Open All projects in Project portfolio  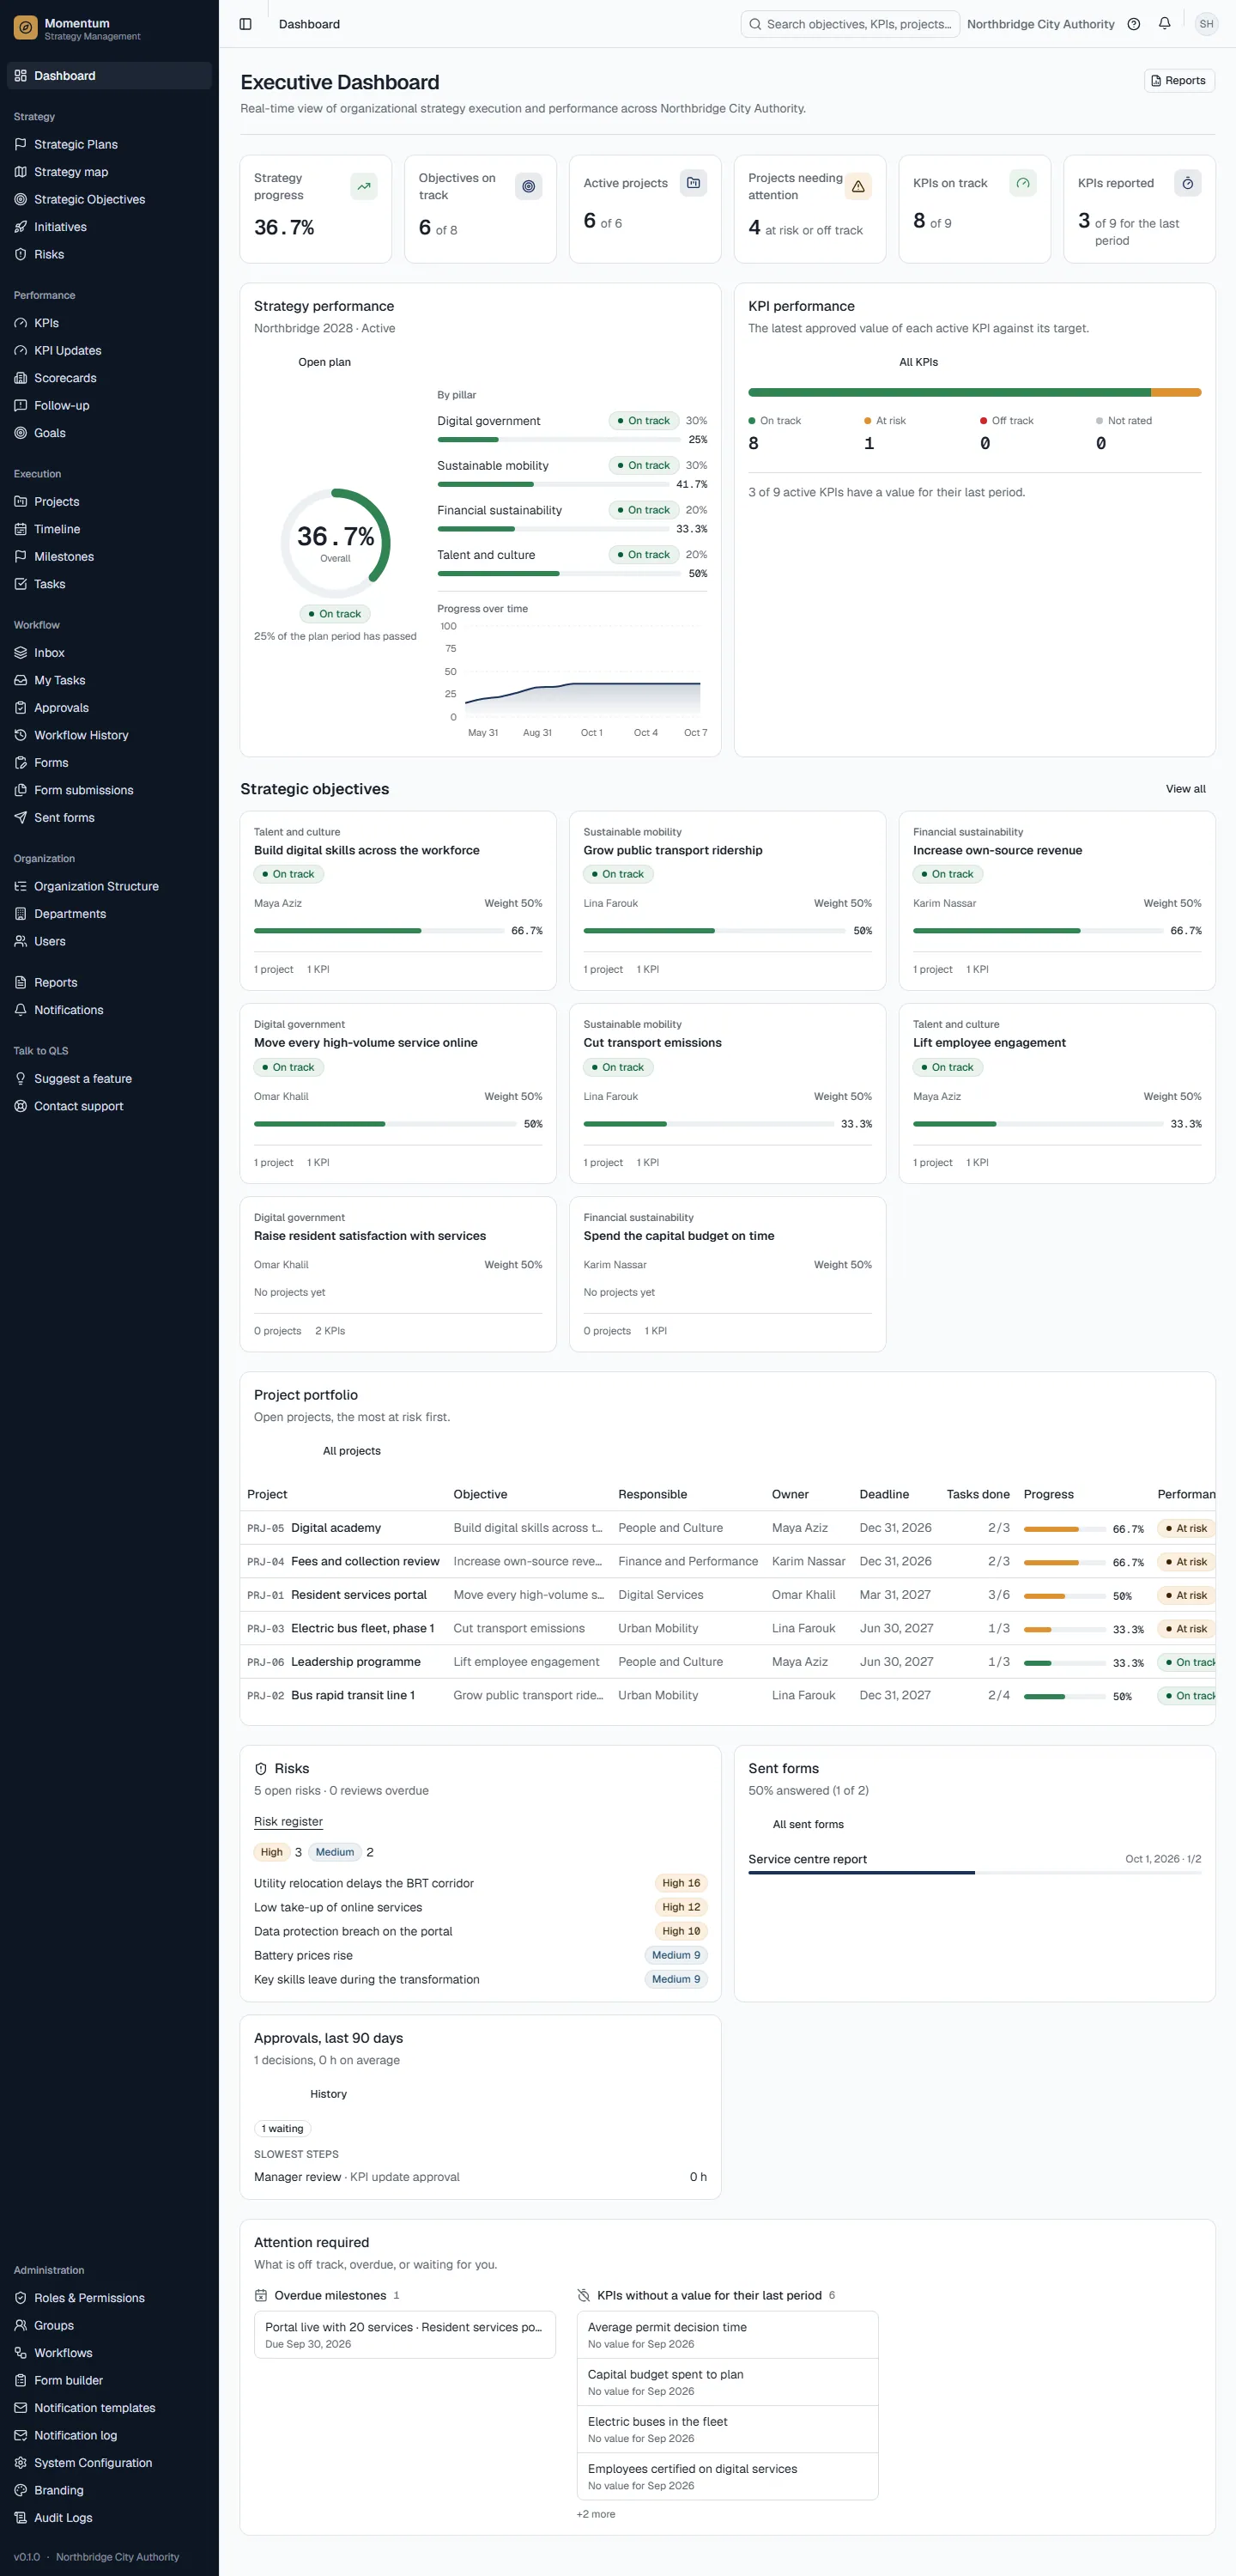tap(351, 1451)
